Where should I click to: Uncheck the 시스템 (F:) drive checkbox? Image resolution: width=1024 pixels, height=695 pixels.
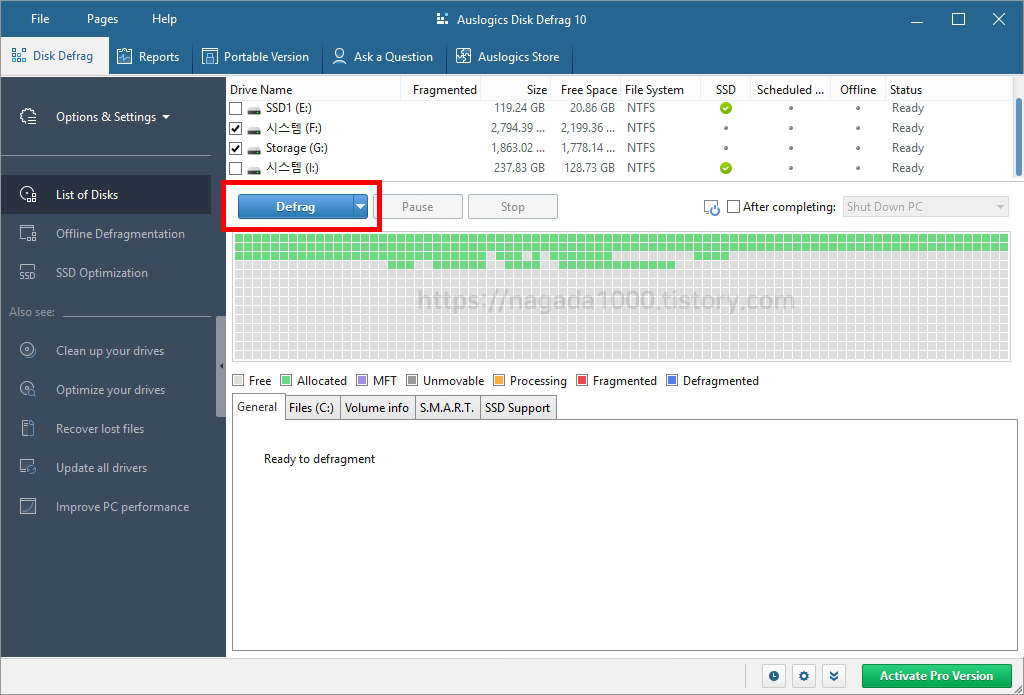(x=236, y=129)
